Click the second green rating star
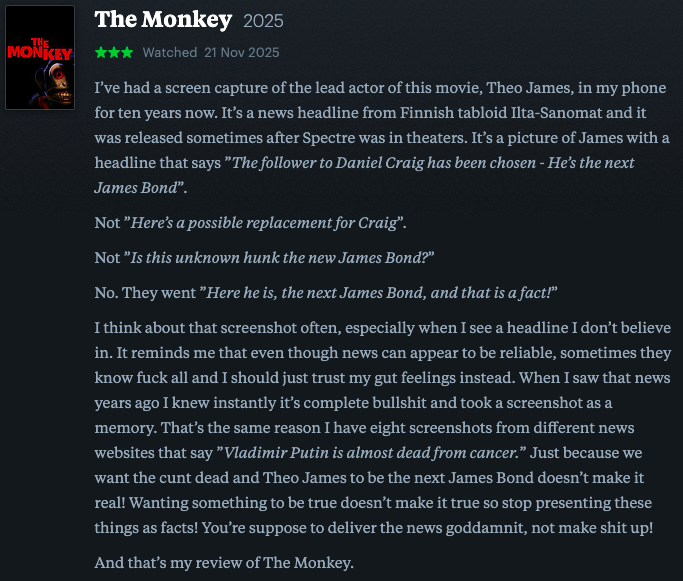 pyautogui.click(x=113, y=52)
